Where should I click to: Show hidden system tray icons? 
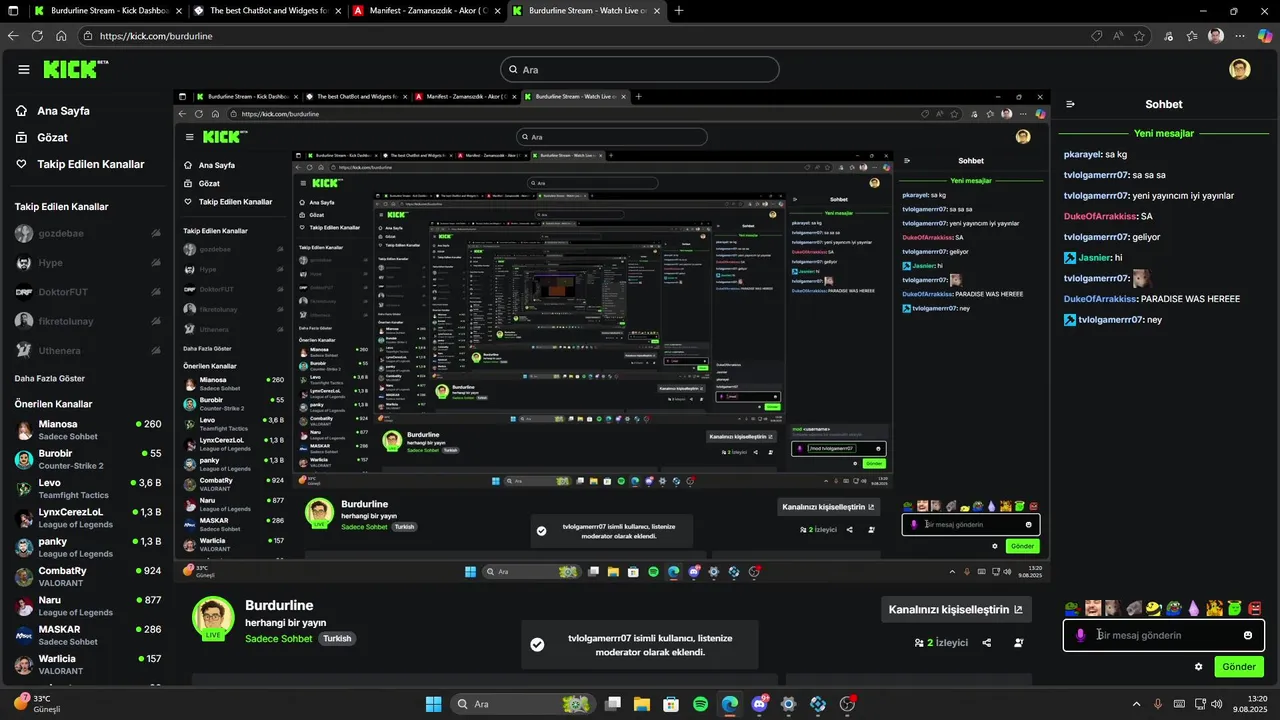[x=1136, y=704]
